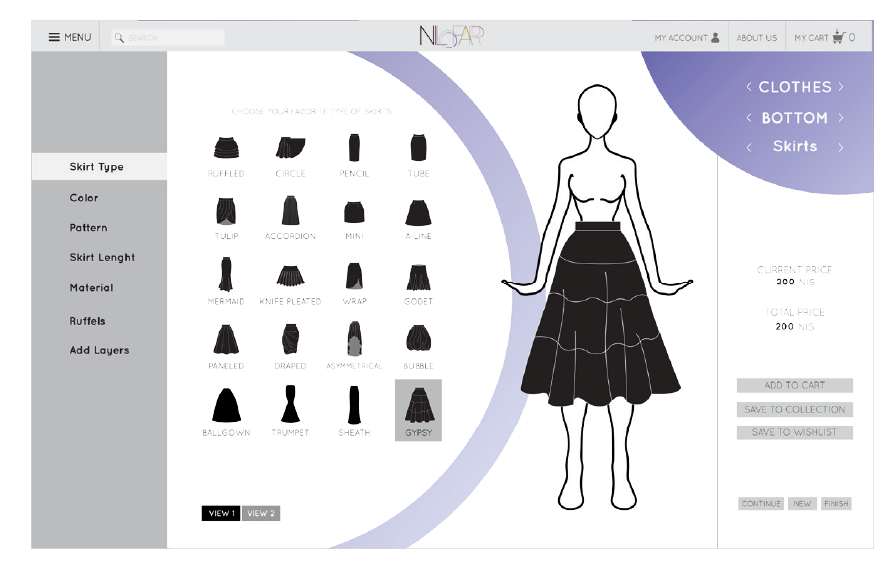Click the NILOFAR logo
Image resolution: width=894 pixels, height=570 pixels.
pos(451,36)
